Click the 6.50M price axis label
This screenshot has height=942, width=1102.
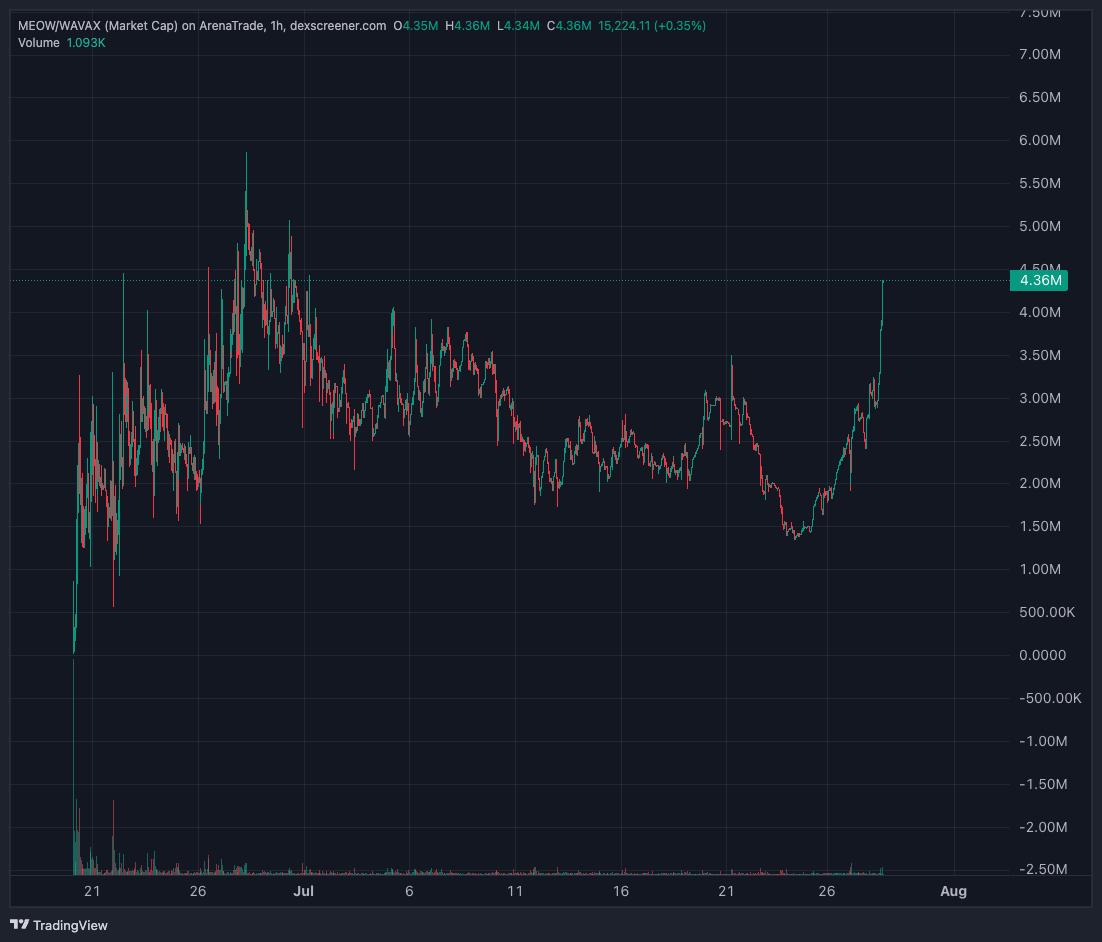tap(1039, 97)
